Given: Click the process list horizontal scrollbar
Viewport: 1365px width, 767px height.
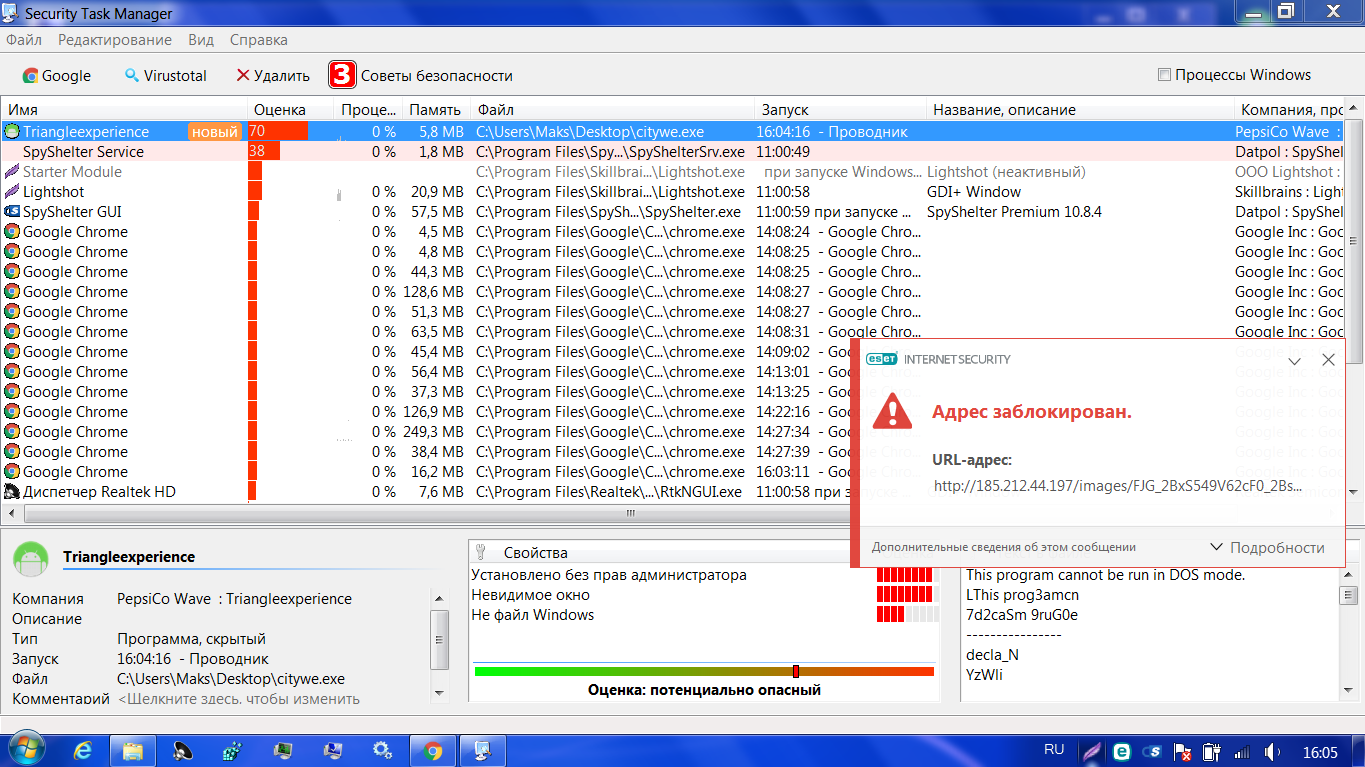Looking at the screenshot, I should [632, 514].
